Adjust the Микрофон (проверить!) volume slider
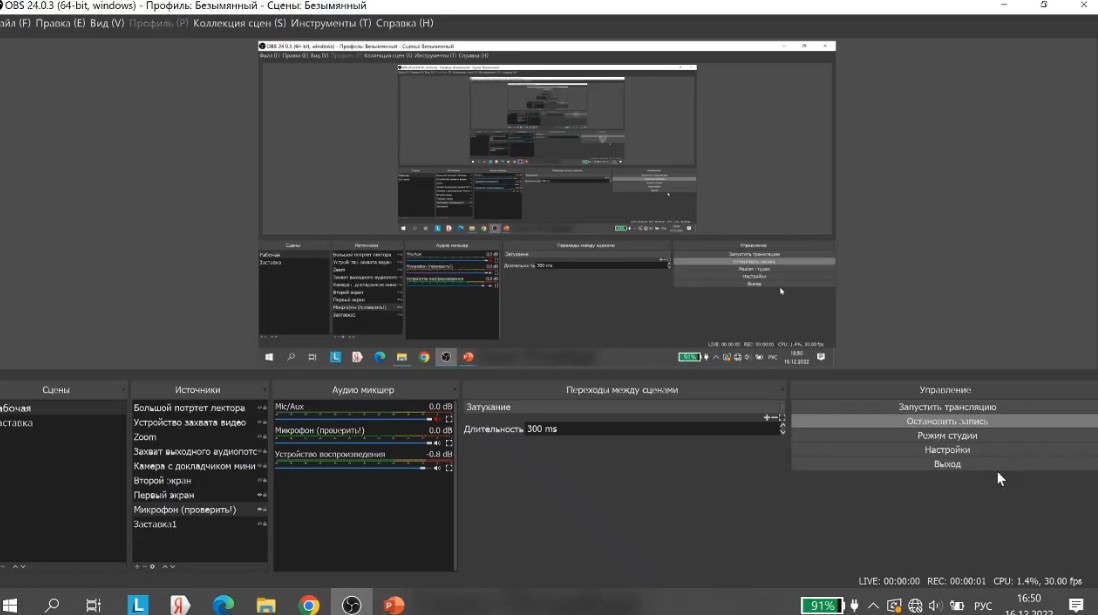This screenshot has height=615, width=1098. 350,443
